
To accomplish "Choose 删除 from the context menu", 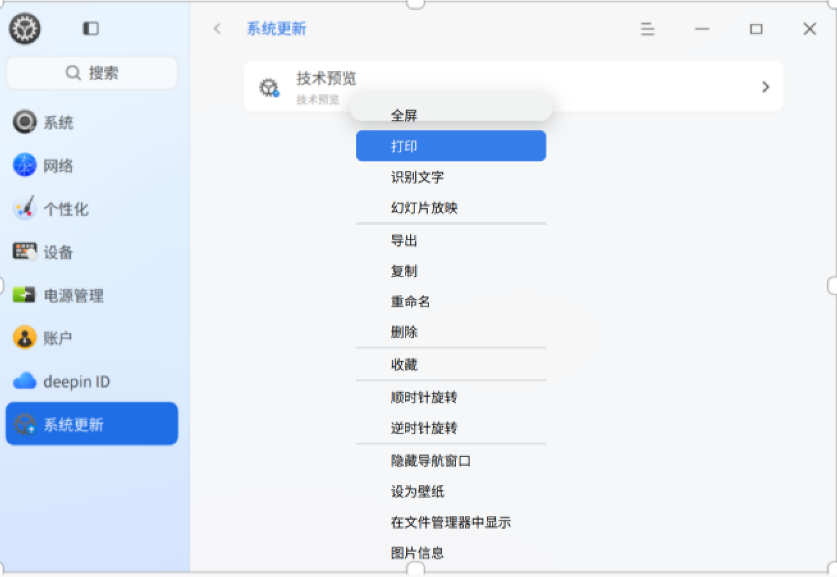I will pyautogui.click(x=451, y=332).
